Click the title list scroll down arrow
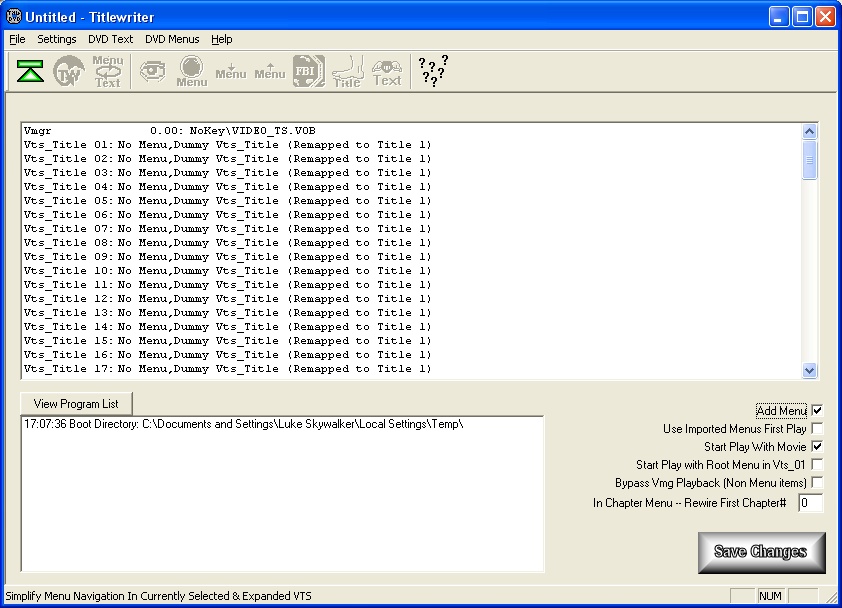The image size is (842, 608). pos(810,370)
